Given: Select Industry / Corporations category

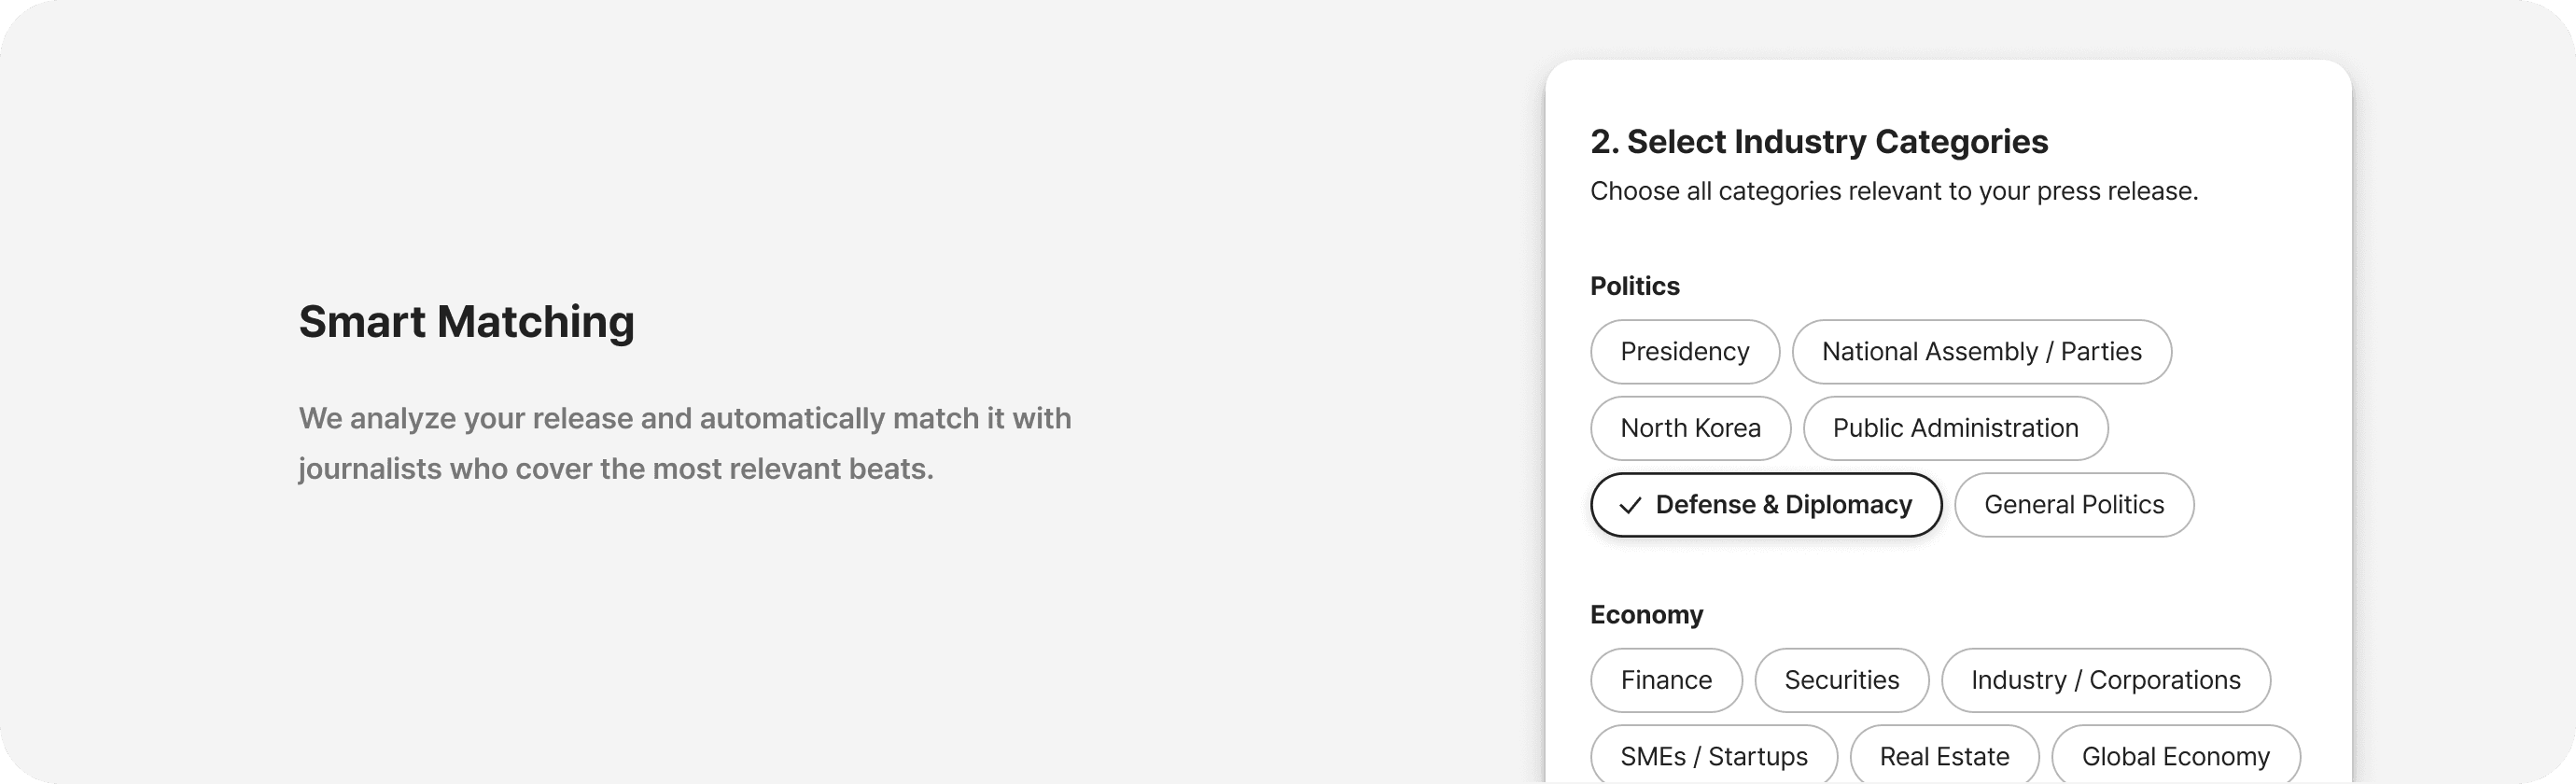Looking at the screenshot, I should pos(2105,680).
